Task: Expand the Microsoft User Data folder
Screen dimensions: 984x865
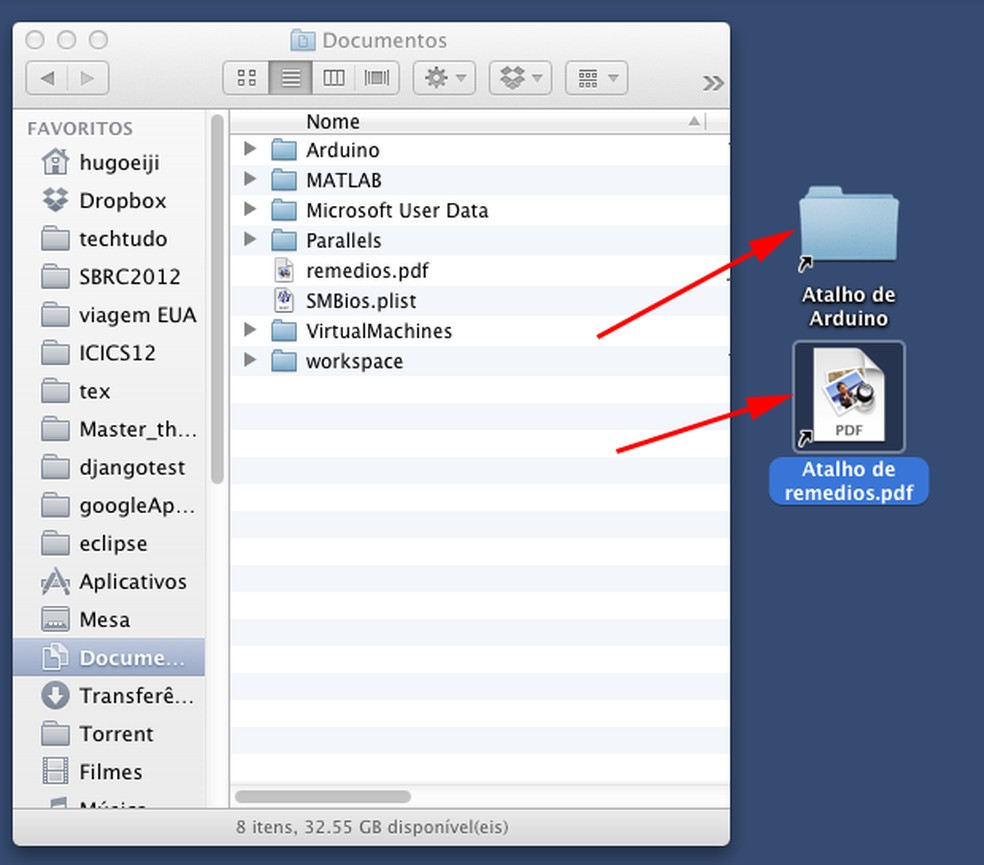Action: 250,209
